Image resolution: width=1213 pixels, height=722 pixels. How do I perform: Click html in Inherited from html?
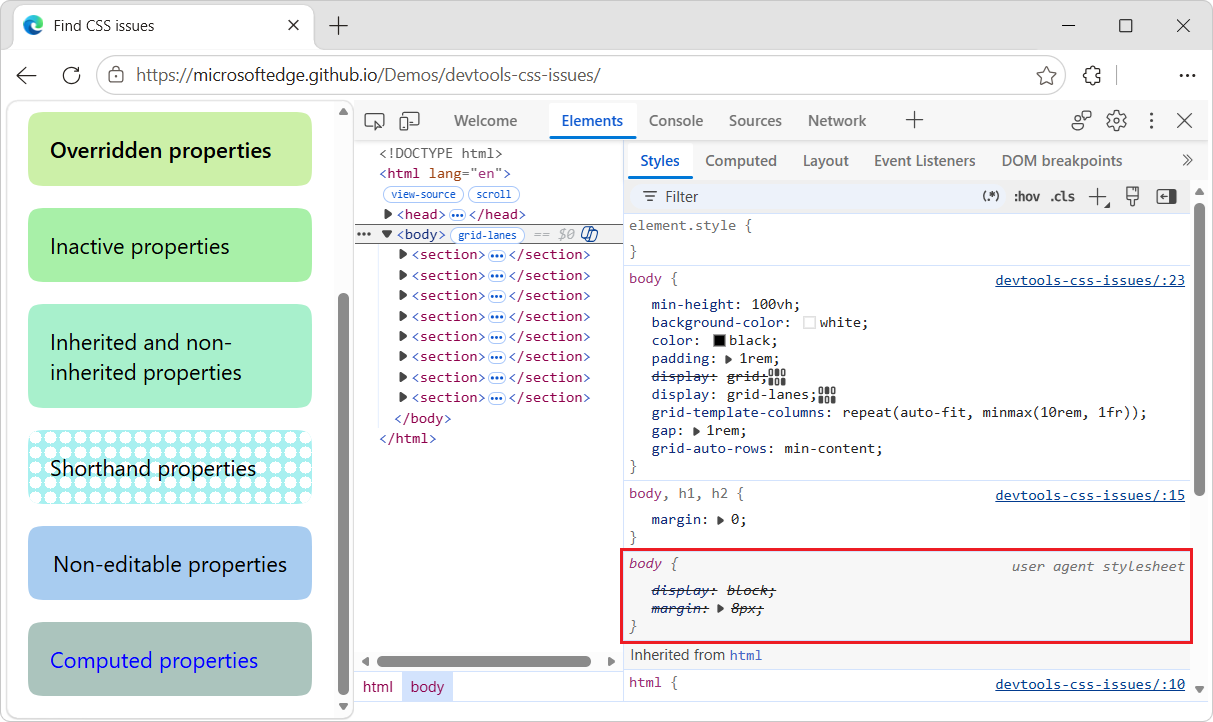746,656
